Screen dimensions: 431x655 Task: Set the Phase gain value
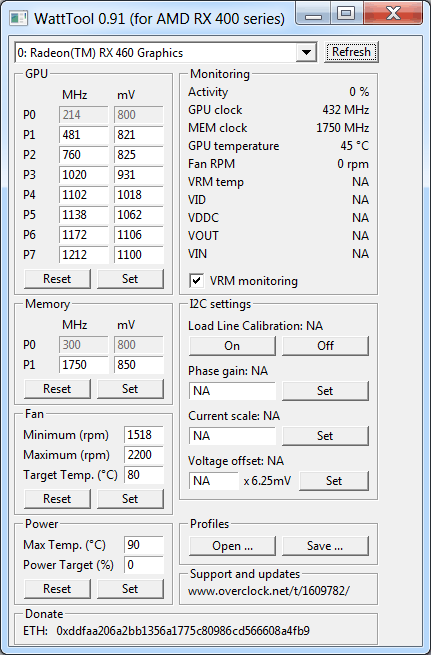[x=325, y=391]
